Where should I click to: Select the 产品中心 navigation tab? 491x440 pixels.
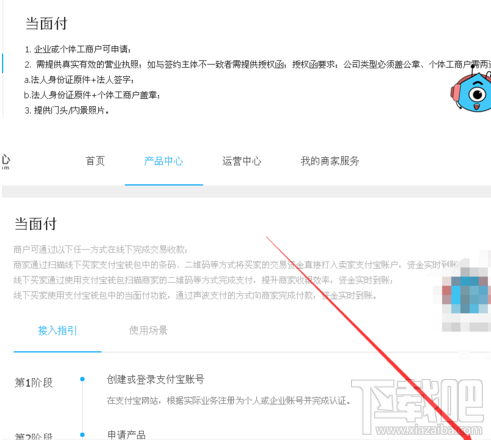[164, 161]
